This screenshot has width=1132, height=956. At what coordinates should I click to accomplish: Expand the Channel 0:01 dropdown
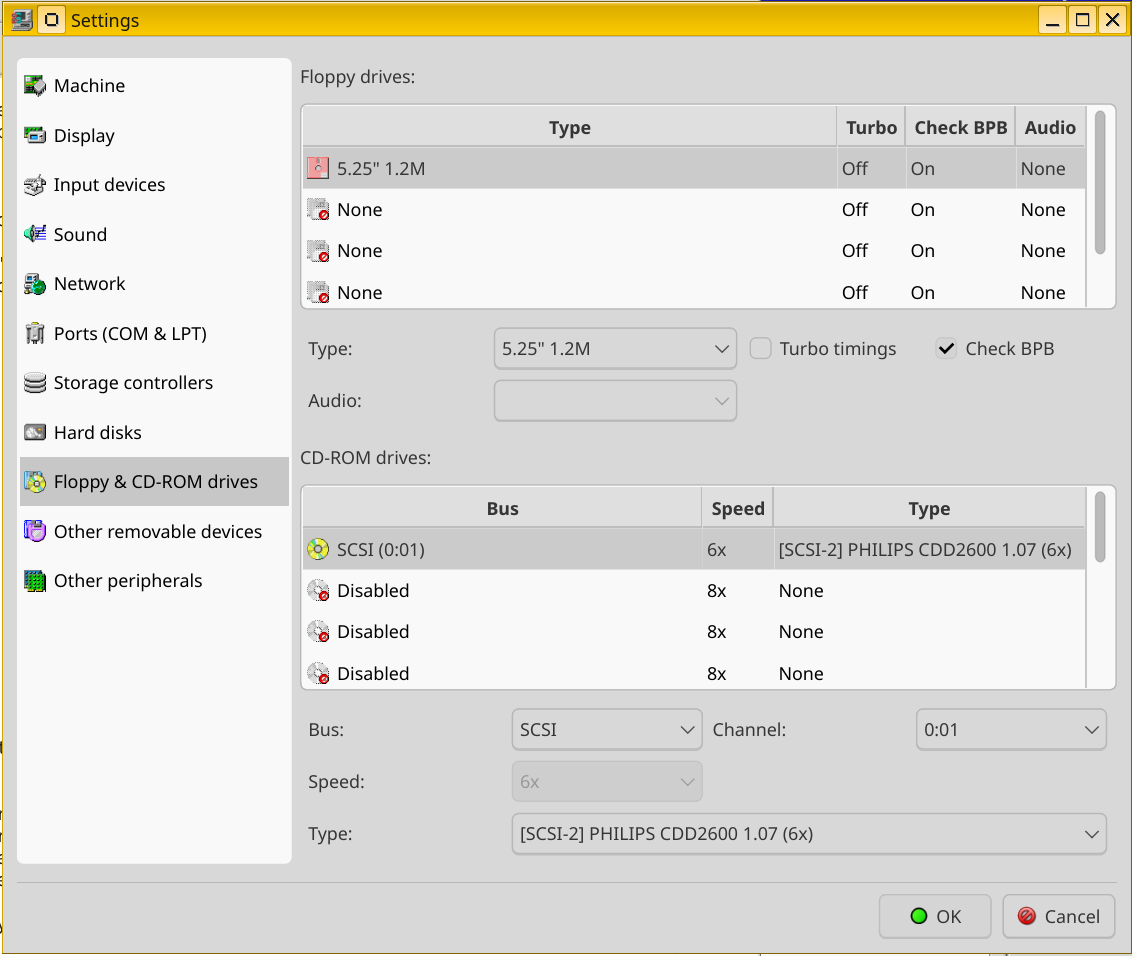[x=1010, y=730]
